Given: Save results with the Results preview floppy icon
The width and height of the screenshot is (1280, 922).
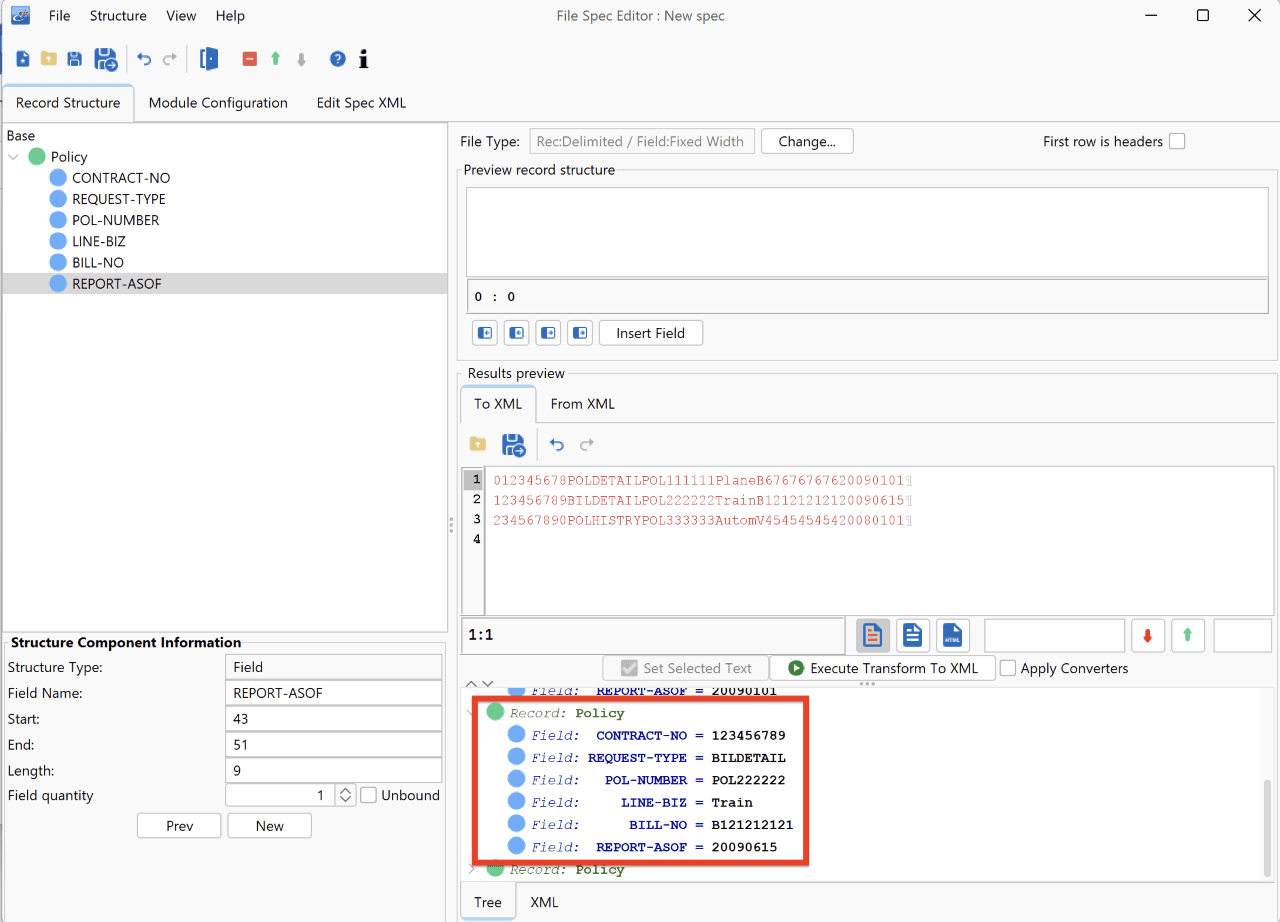Looking at the screenshot, I should [513, 444].
